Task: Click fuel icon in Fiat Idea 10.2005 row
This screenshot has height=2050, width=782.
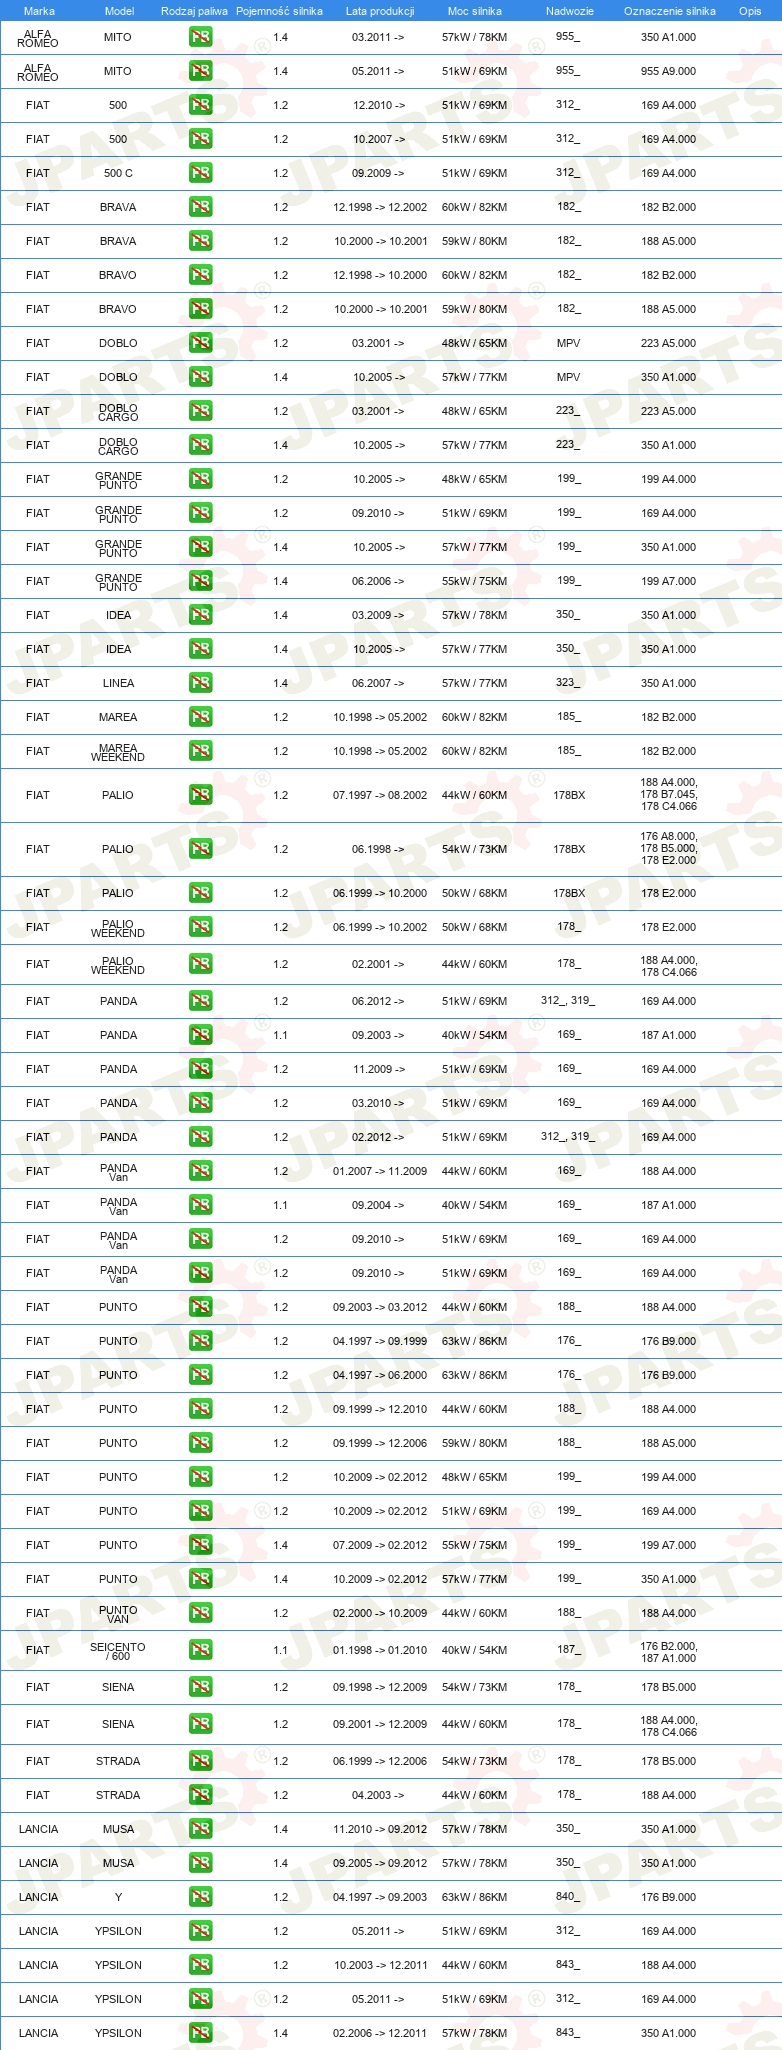Action: 200,649
